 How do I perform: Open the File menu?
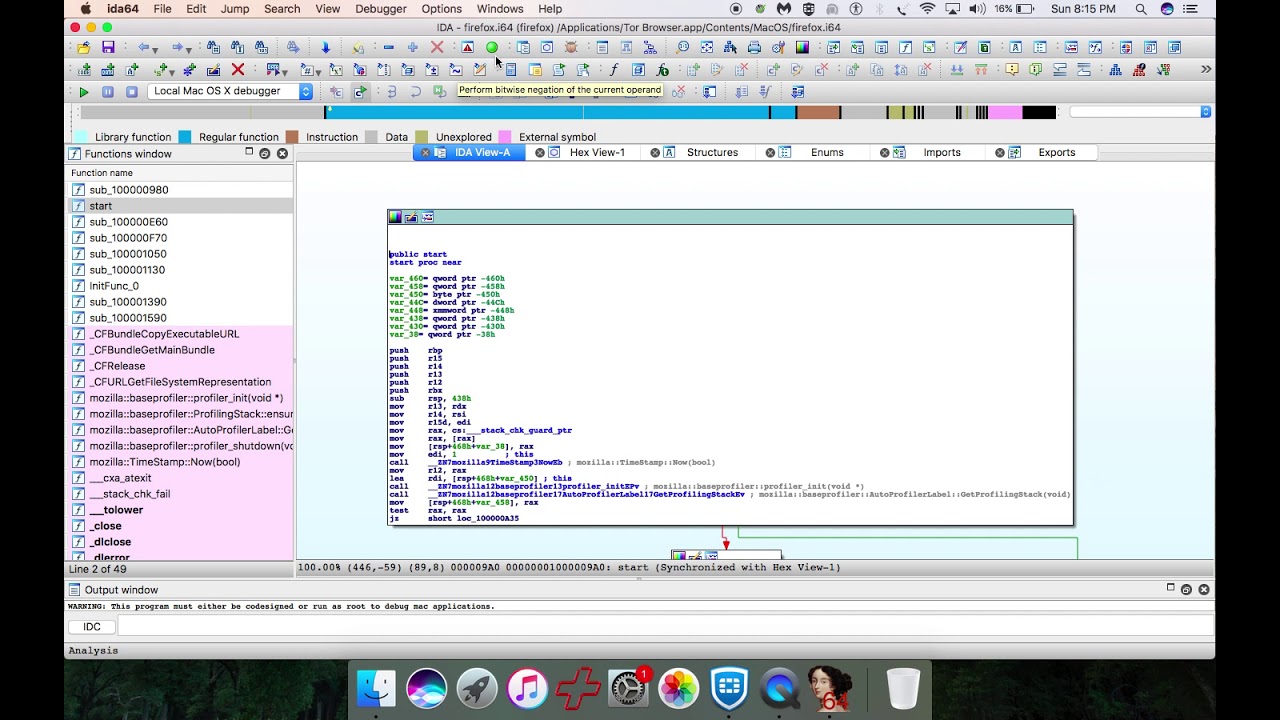click(x=162, y=9)
